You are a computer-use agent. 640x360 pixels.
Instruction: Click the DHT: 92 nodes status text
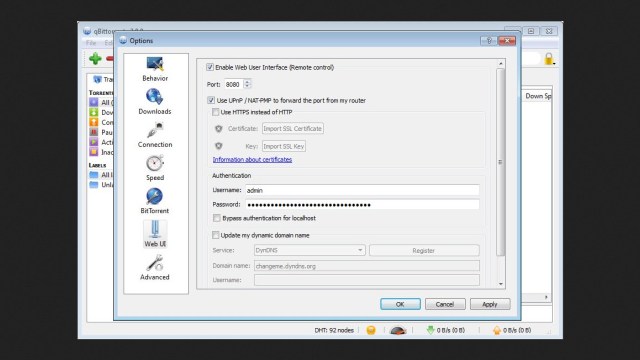click(x=334, y=330)
